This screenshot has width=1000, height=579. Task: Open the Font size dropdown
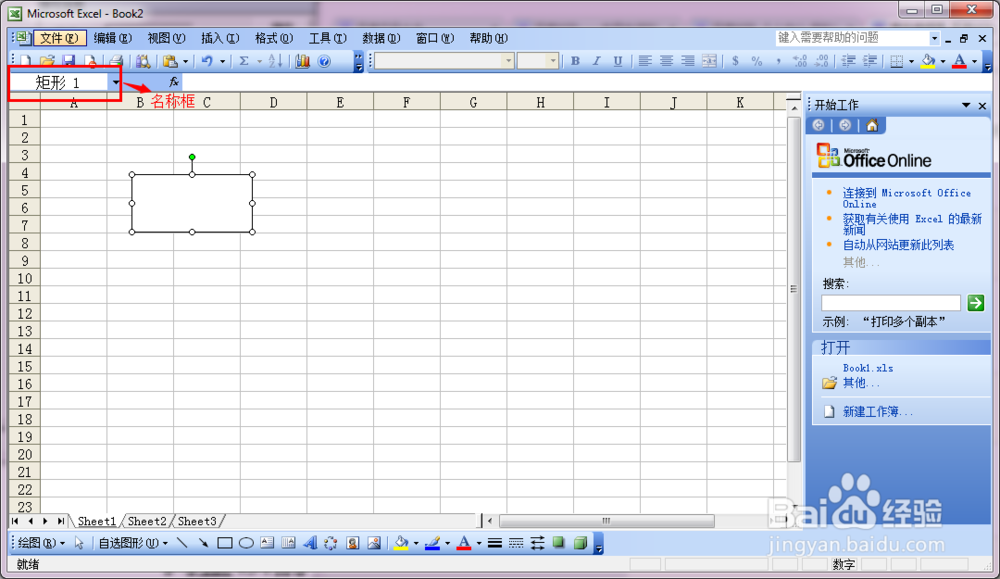tap(553, 61)
